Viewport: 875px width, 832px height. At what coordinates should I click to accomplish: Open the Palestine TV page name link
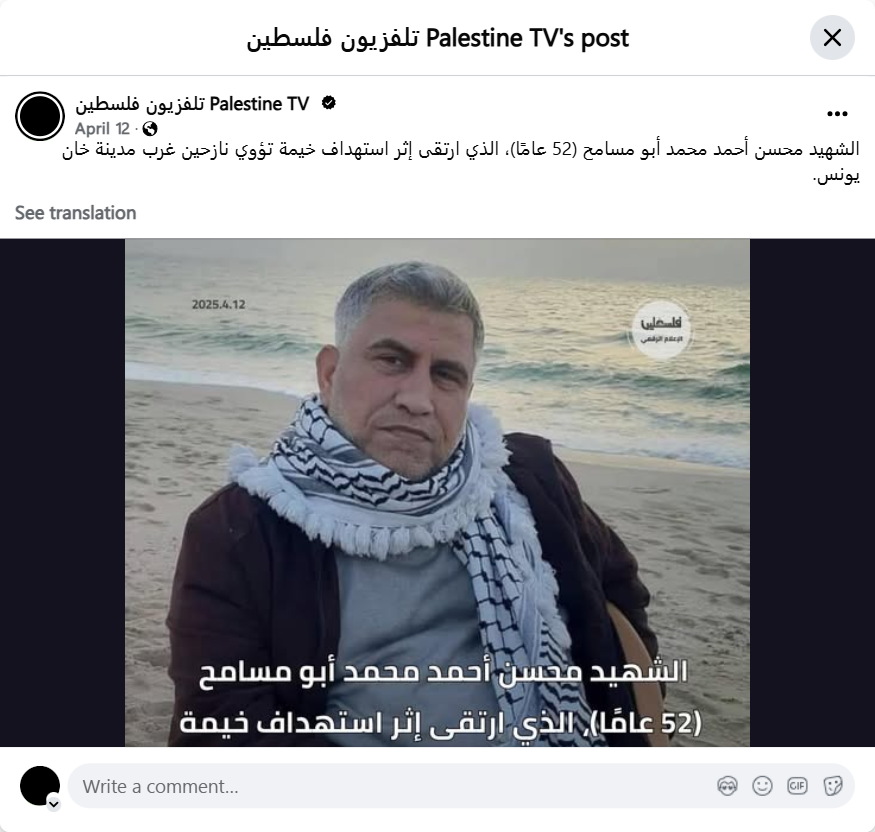point(192,104)
